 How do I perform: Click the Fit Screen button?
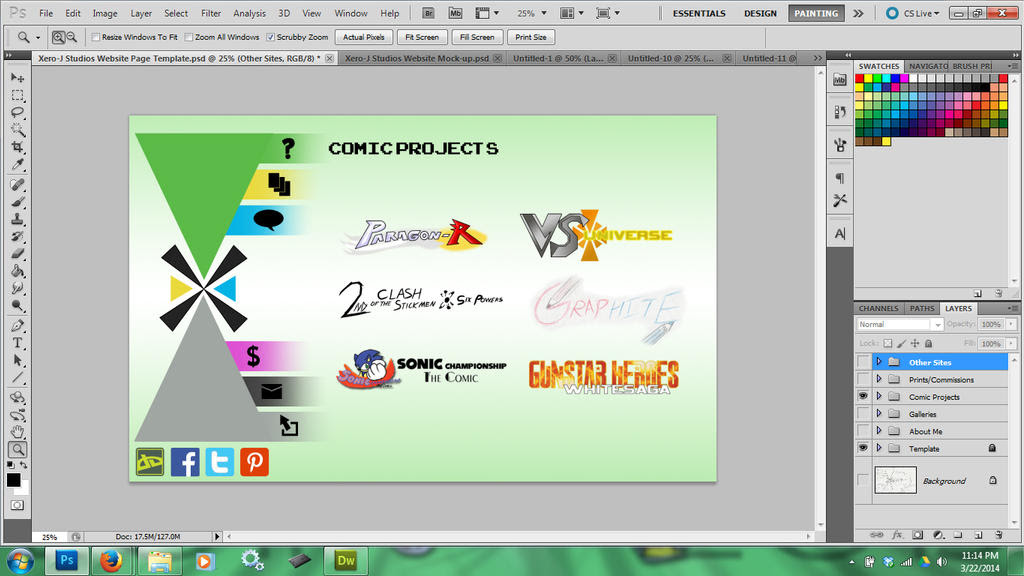point(422,37)
